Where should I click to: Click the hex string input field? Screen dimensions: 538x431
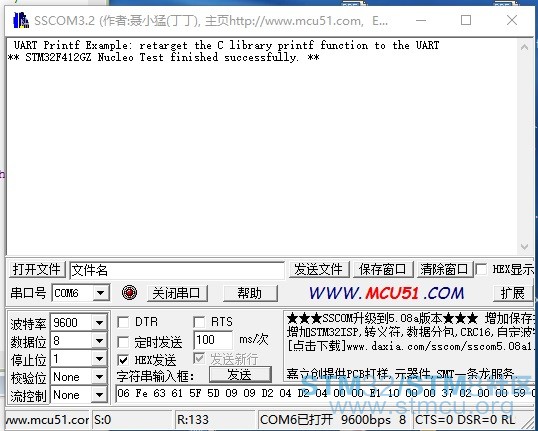(x=326, y=394)
